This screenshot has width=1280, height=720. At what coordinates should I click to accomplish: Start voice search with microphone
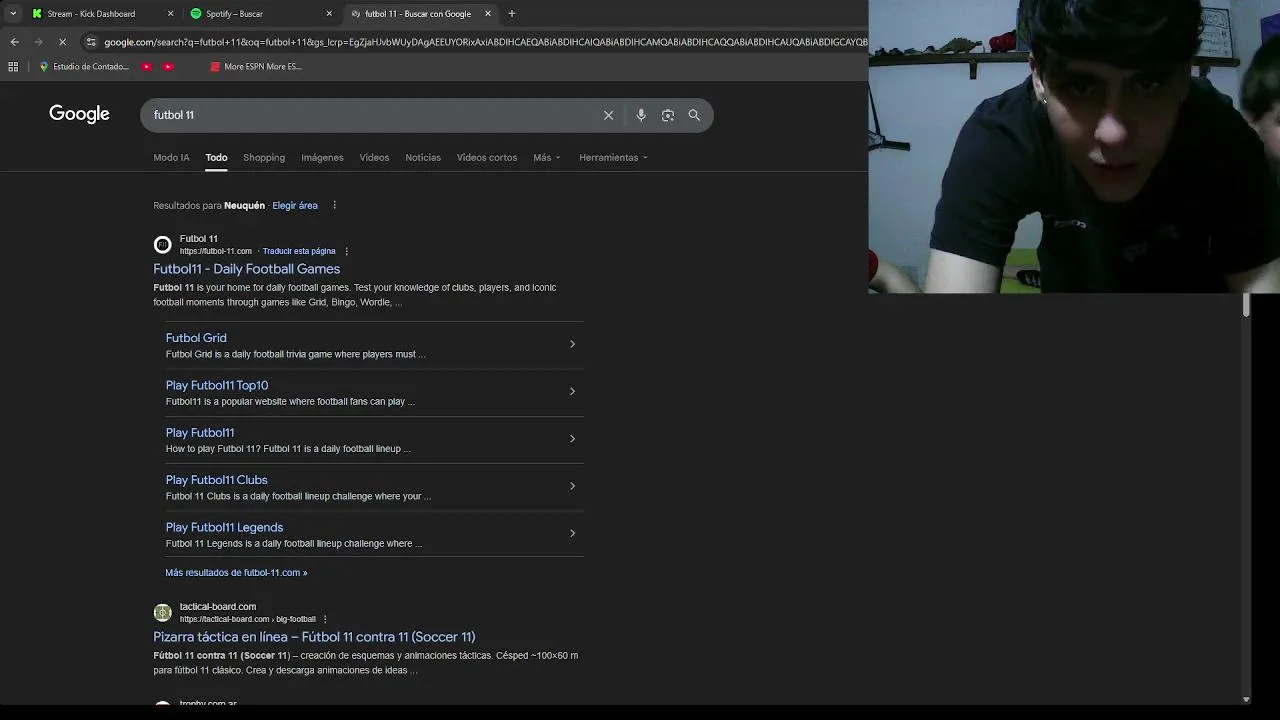coord(641,115)
